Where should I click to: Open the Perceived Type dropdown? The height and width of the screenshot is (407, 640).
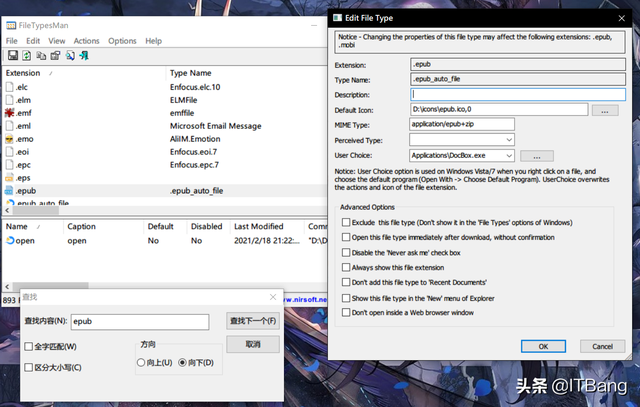pos(508,141)
